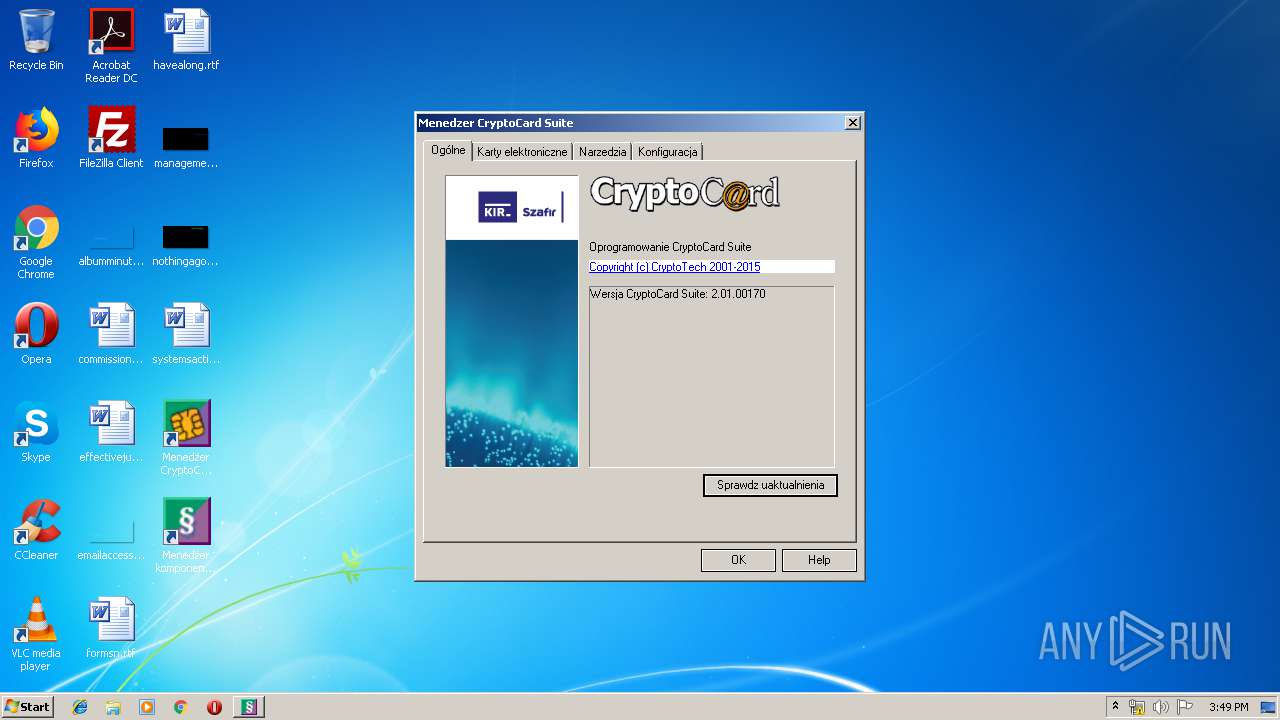Open media player taskbar icon
The width and height of the screenshot is (1280, 720).
coord(147,707)
